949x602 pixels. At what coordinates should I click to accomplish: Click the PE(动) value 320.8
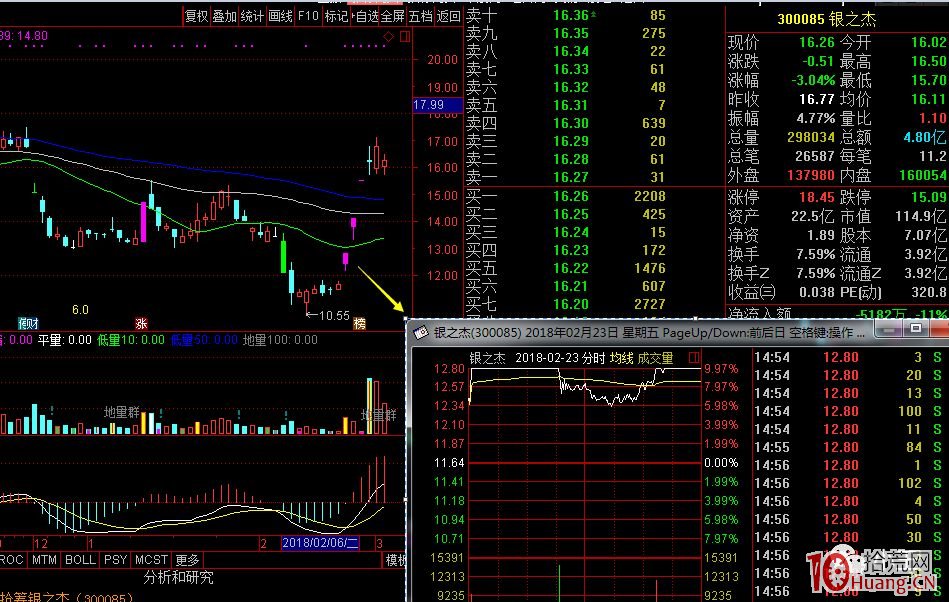coord(927,292)
